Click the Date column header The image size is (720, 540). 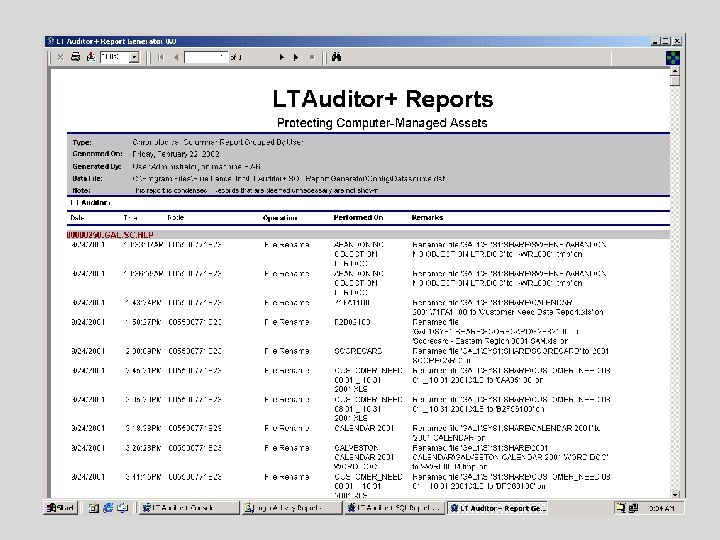(x=77, y=218)
